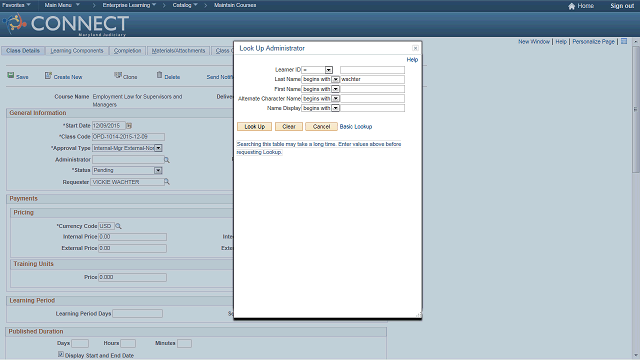This screenshot has height=360, width=640.
Task: Click the CONNECT logo
Action: [x=66, y=24]
